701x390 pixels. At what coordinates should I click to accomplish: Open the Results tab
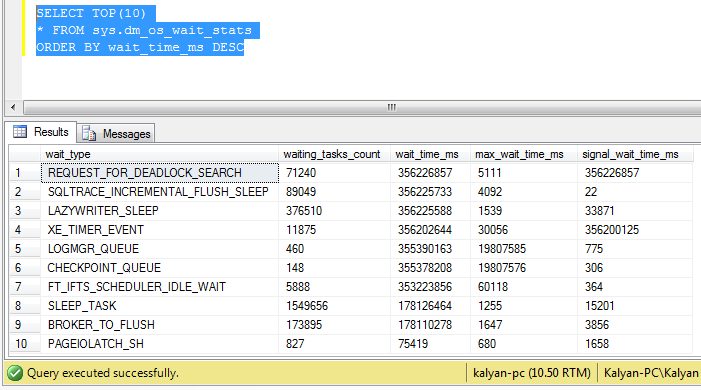pos(41,132)
